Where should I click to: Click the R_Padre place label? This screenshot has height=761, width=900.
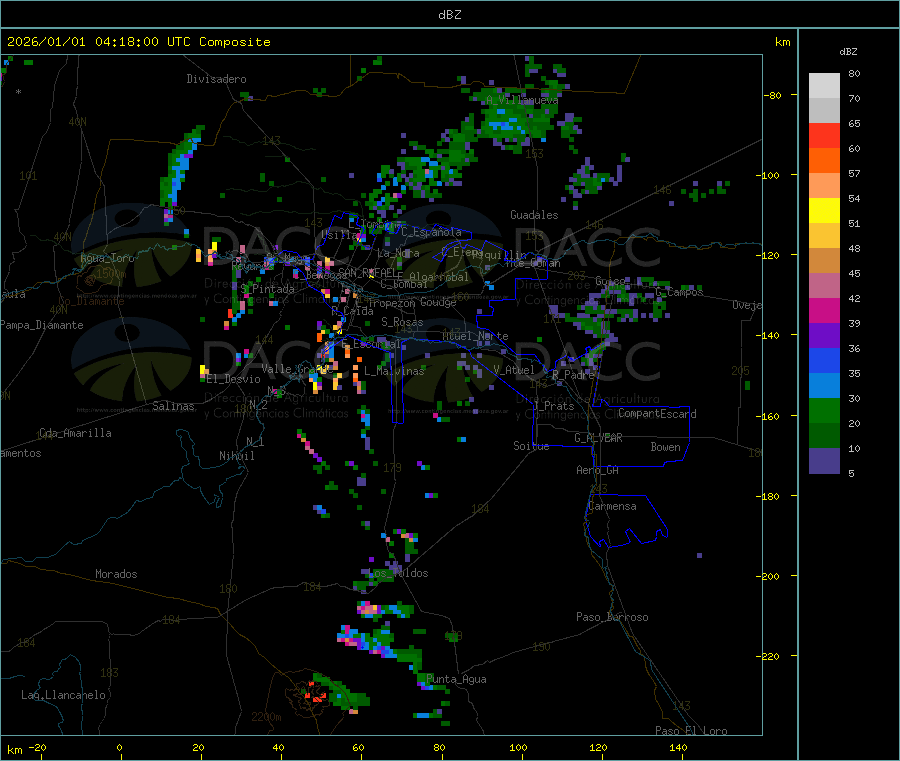click(573, 375)
